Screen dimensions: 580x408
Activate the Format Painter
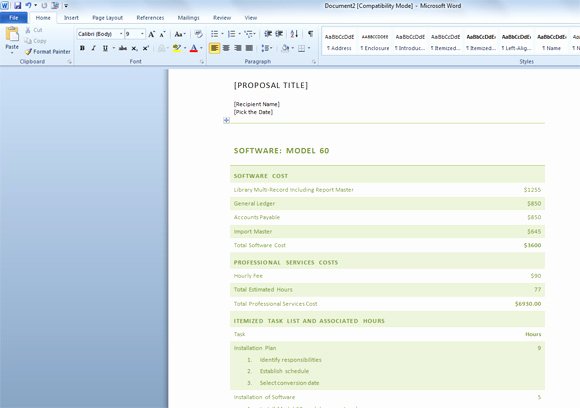tap(48, 51)
